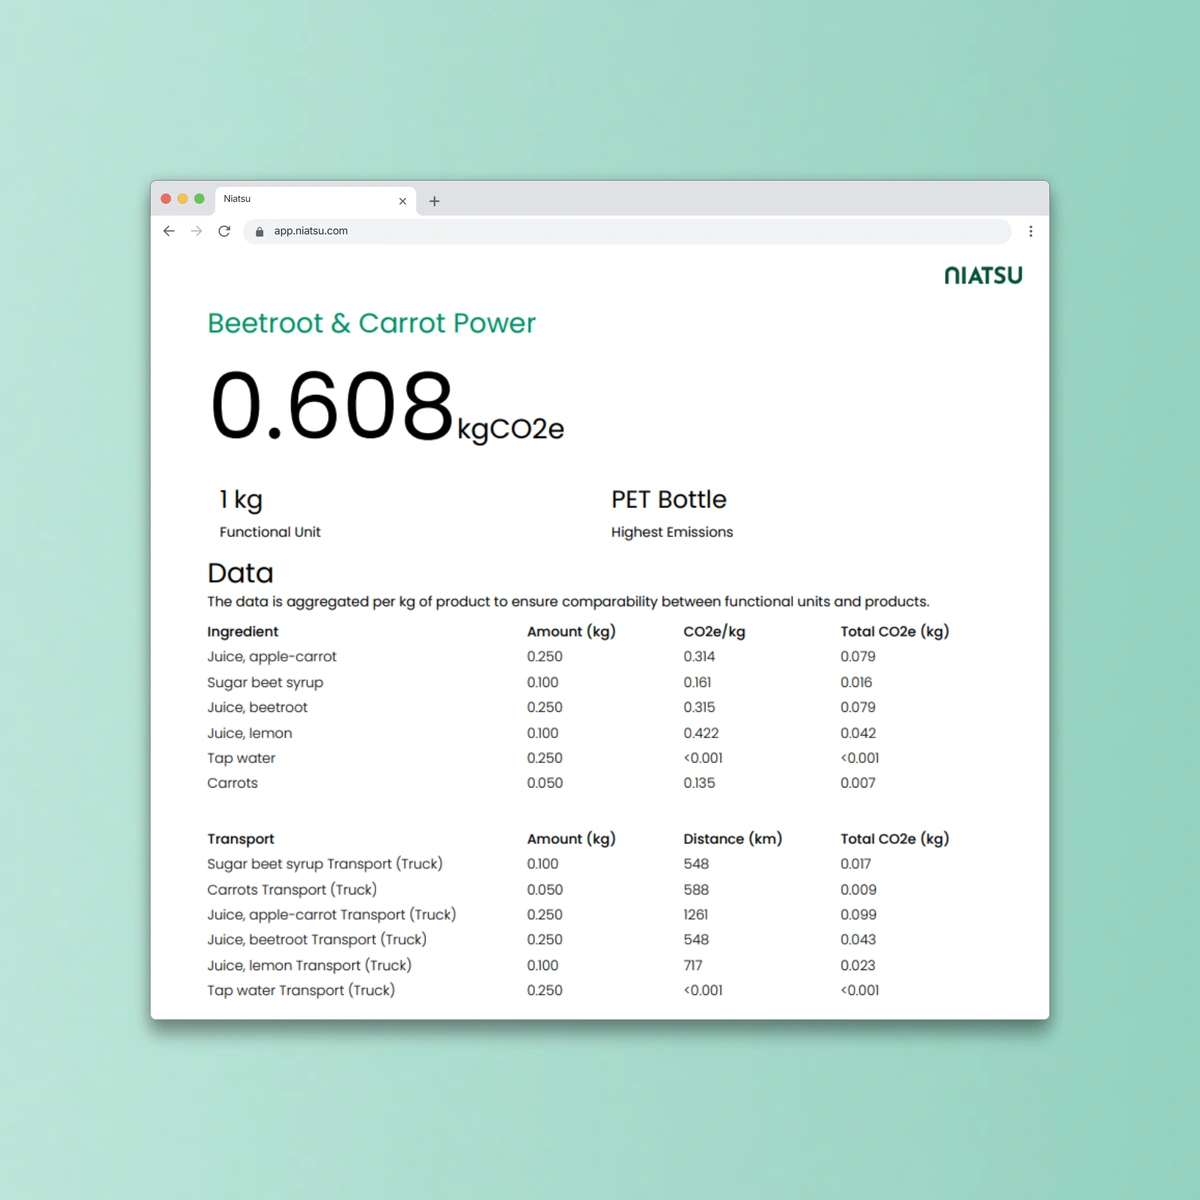Click the yellow minimize traffic light
This screenshot has height=1200, width=1200.
pyautogui.click(x=182, y=198)
